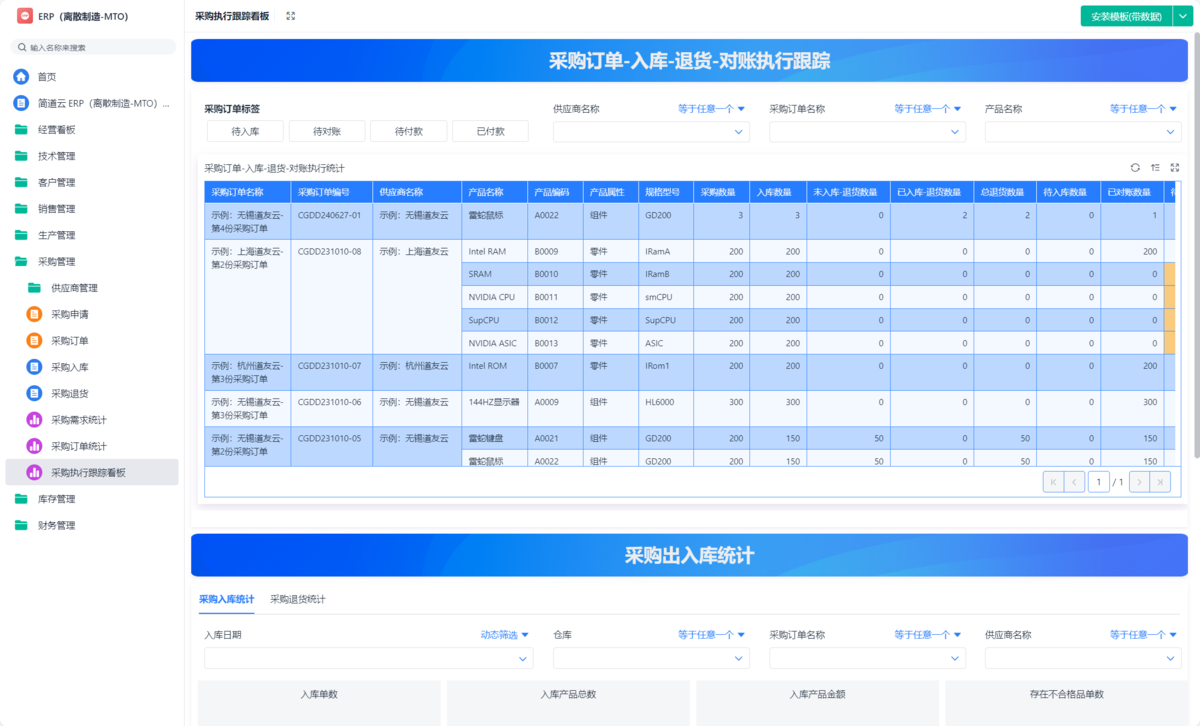Click the refresh icon on the statistics table
1200x726 pixels.
click(1135, 168)
